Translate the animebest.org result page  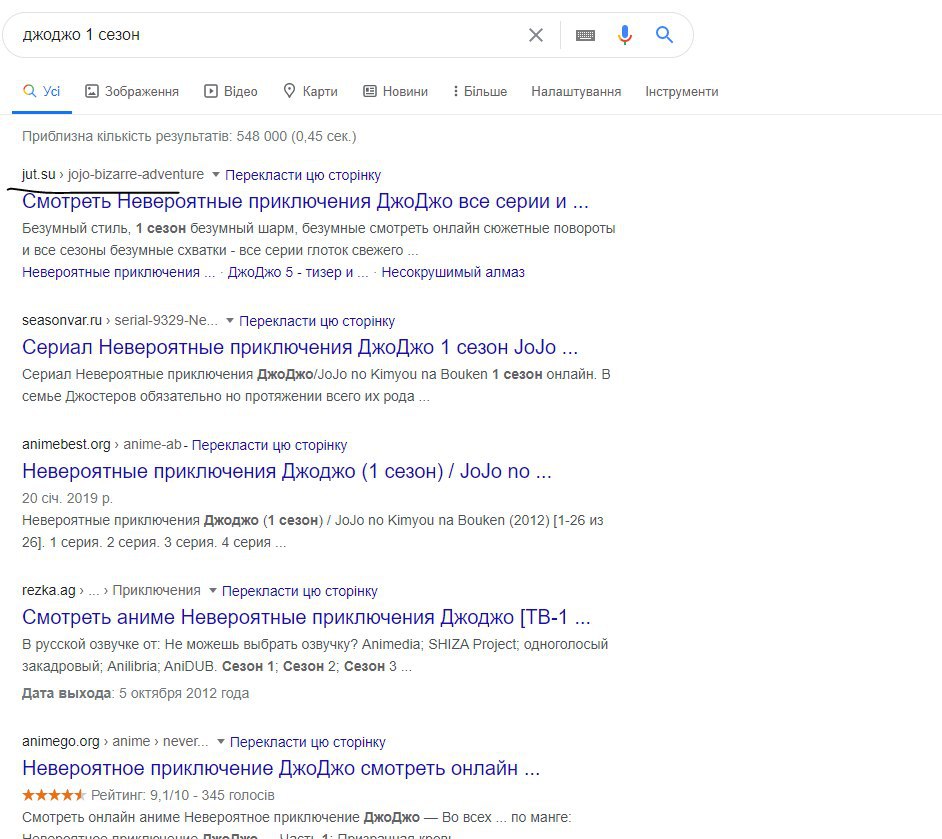(269, 445)
